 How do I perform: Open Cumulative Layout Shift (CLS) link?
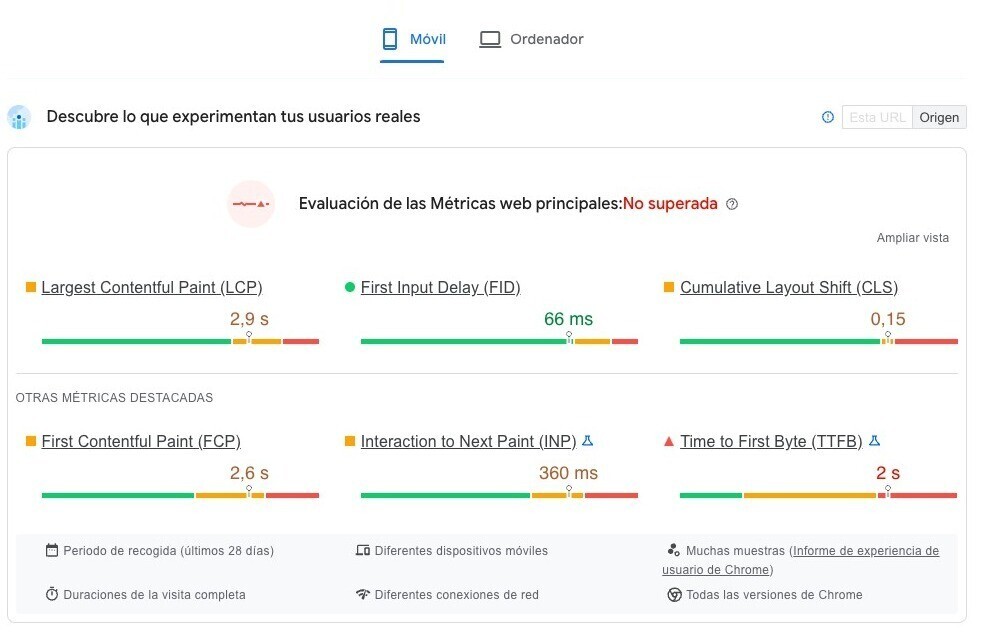[789, 288]
